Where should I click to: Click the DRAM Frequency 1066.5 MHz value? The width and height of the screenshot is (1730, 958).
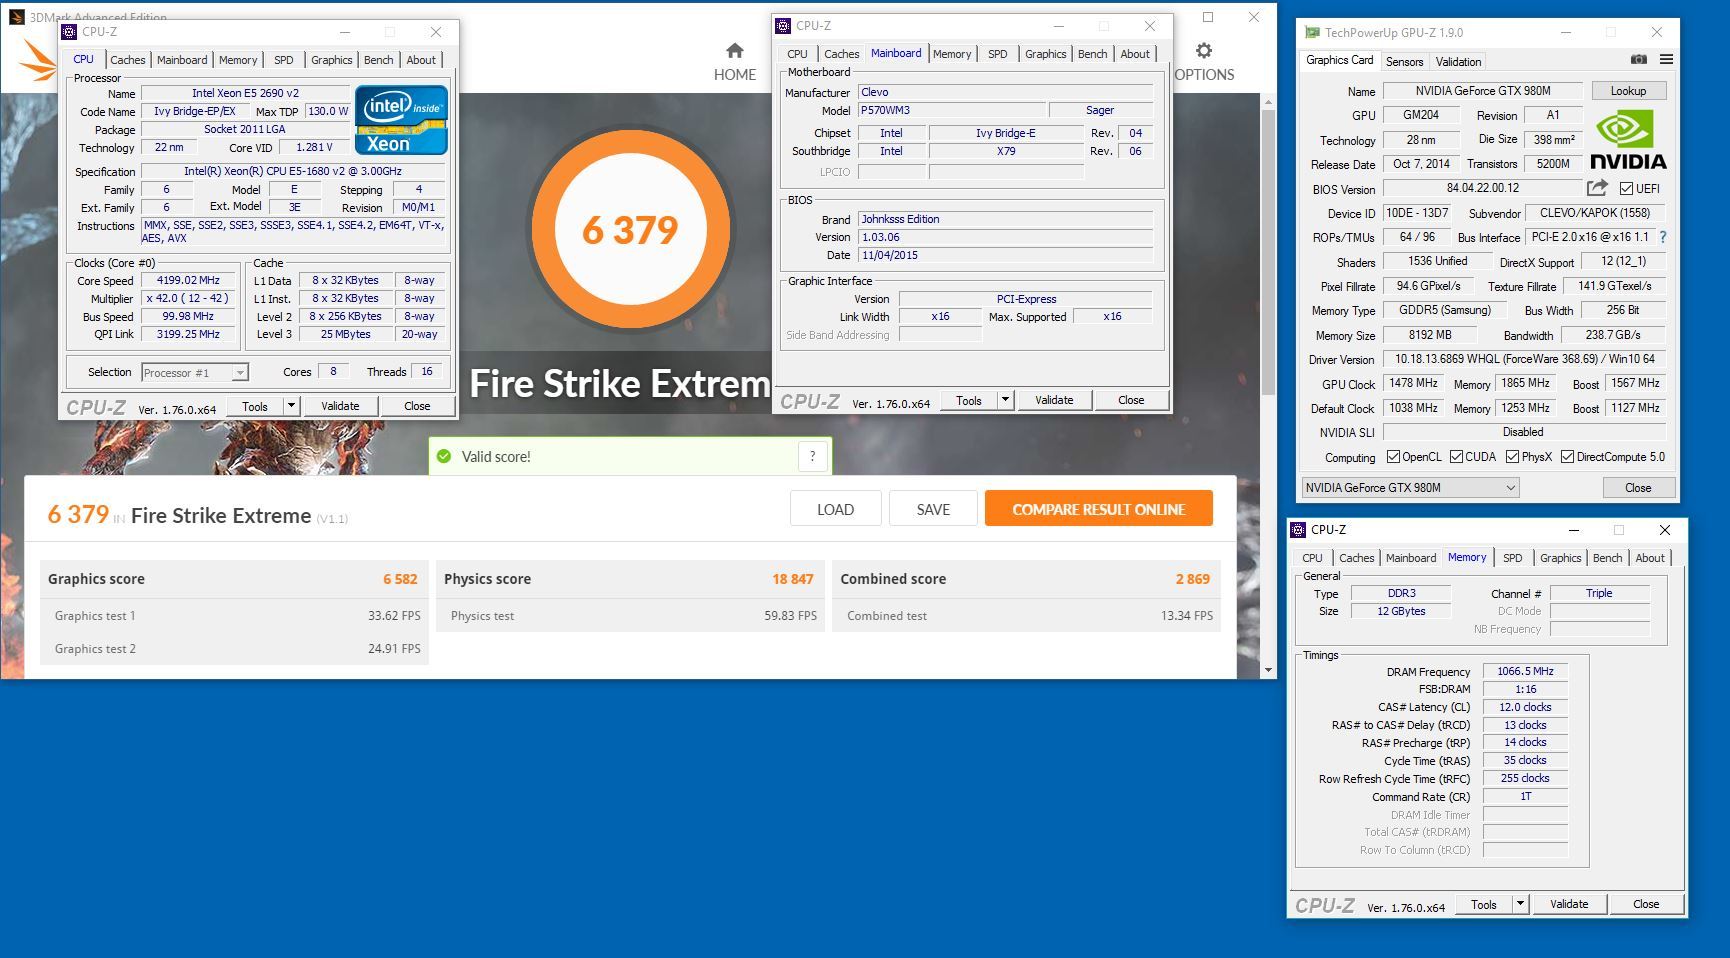tap(1525, 671)
